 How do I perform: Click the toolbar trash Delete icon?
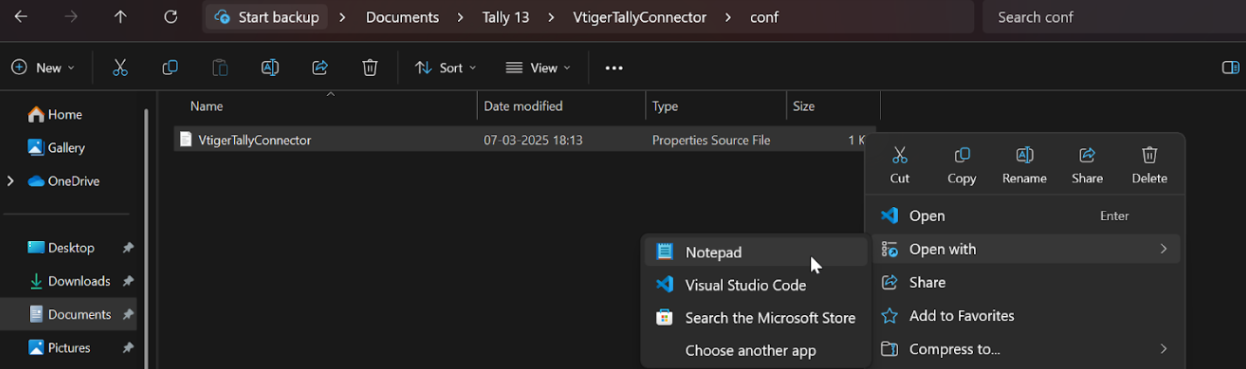point(370,67)
